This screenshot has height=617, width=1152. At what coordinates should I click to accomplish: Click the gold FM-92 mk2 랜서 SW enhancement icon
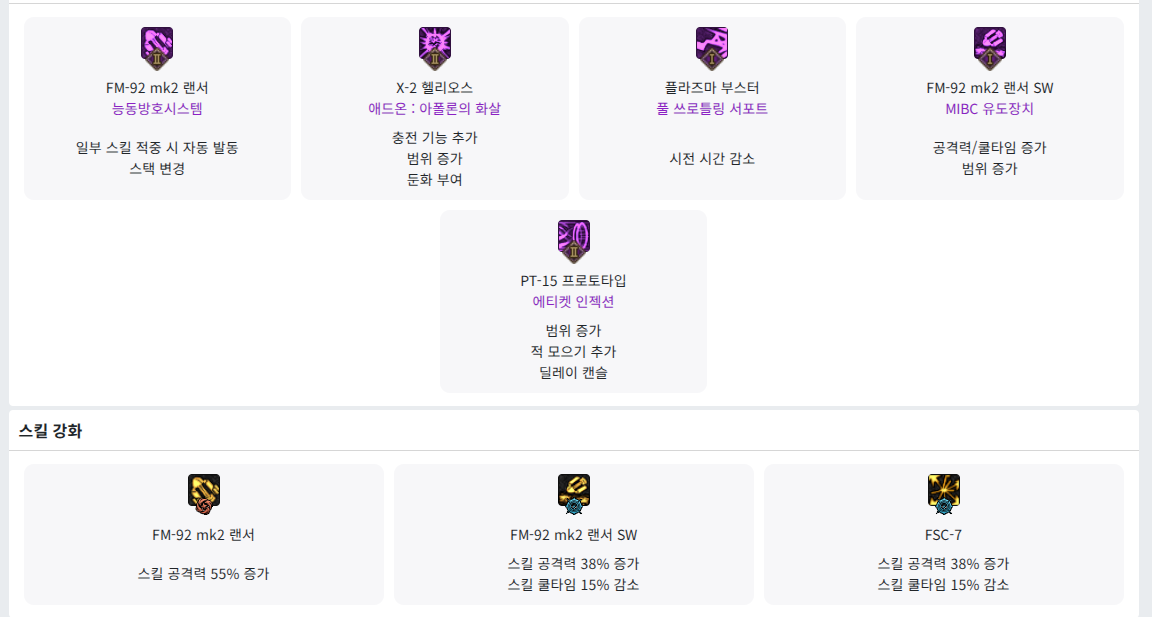tap(574, 492)
